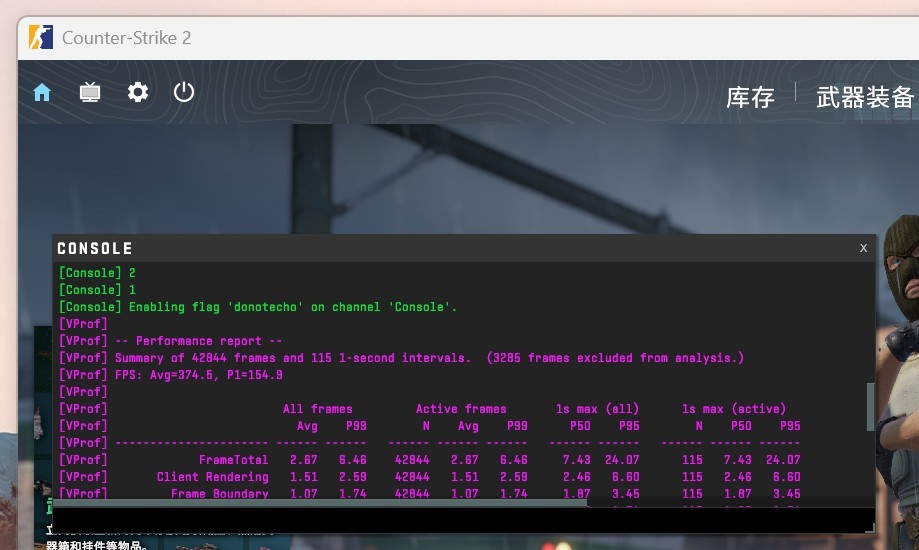This screenshot has width=919, height=550.
Task: Click the FrameTotal row label
Action: tap(233, 460)
